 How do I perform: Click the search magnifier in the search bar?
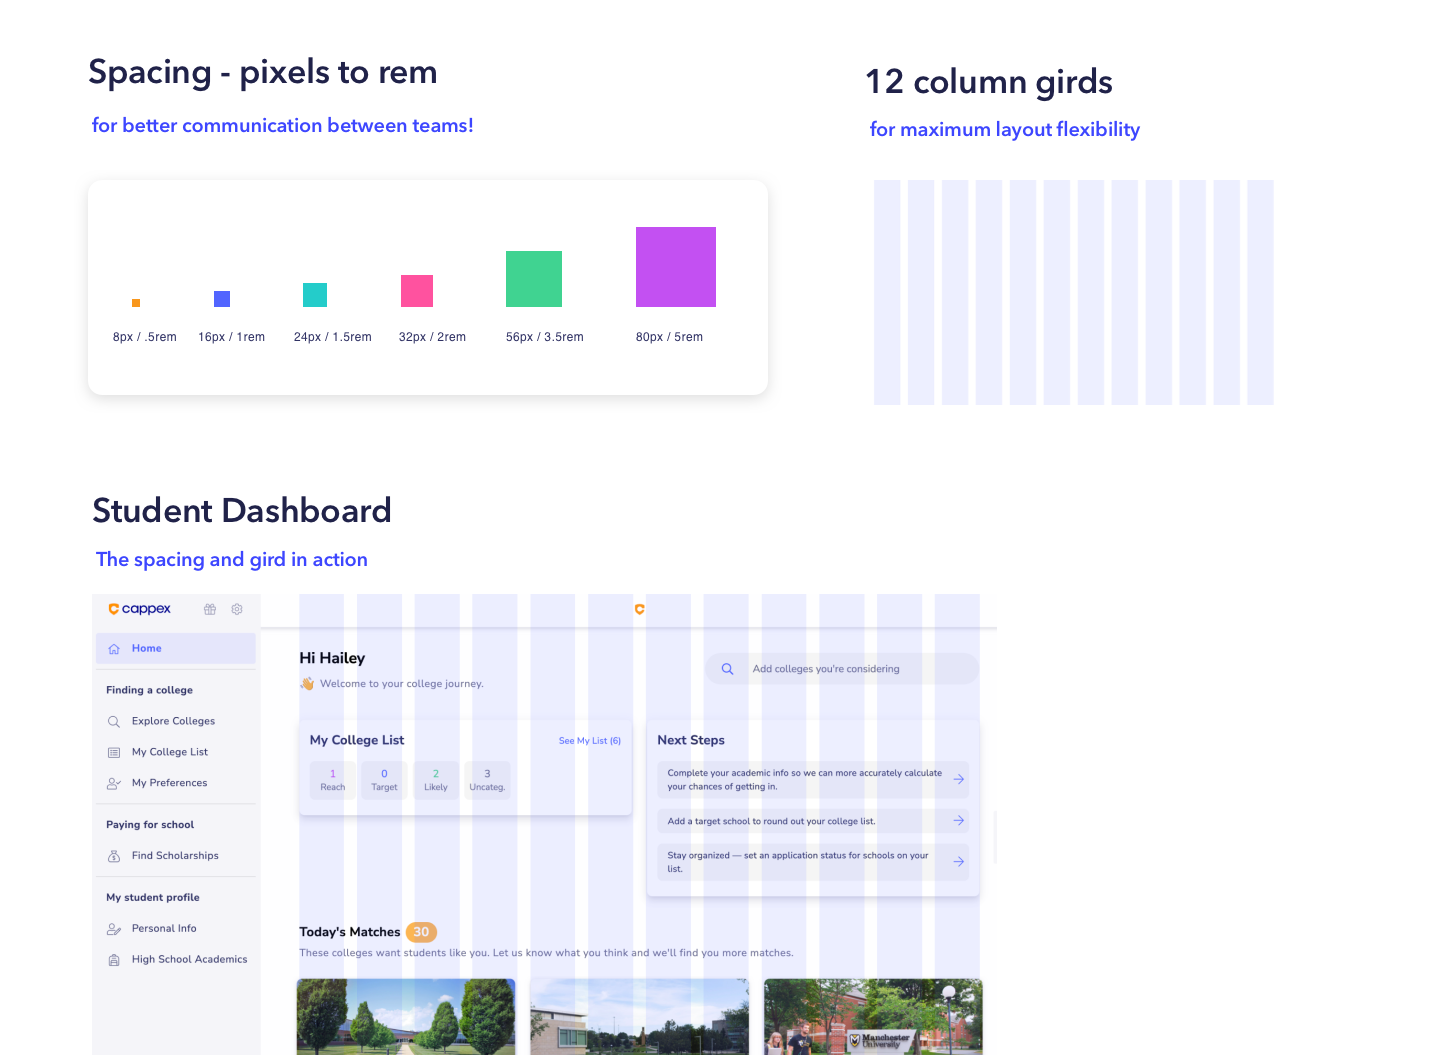coord(728,669)
